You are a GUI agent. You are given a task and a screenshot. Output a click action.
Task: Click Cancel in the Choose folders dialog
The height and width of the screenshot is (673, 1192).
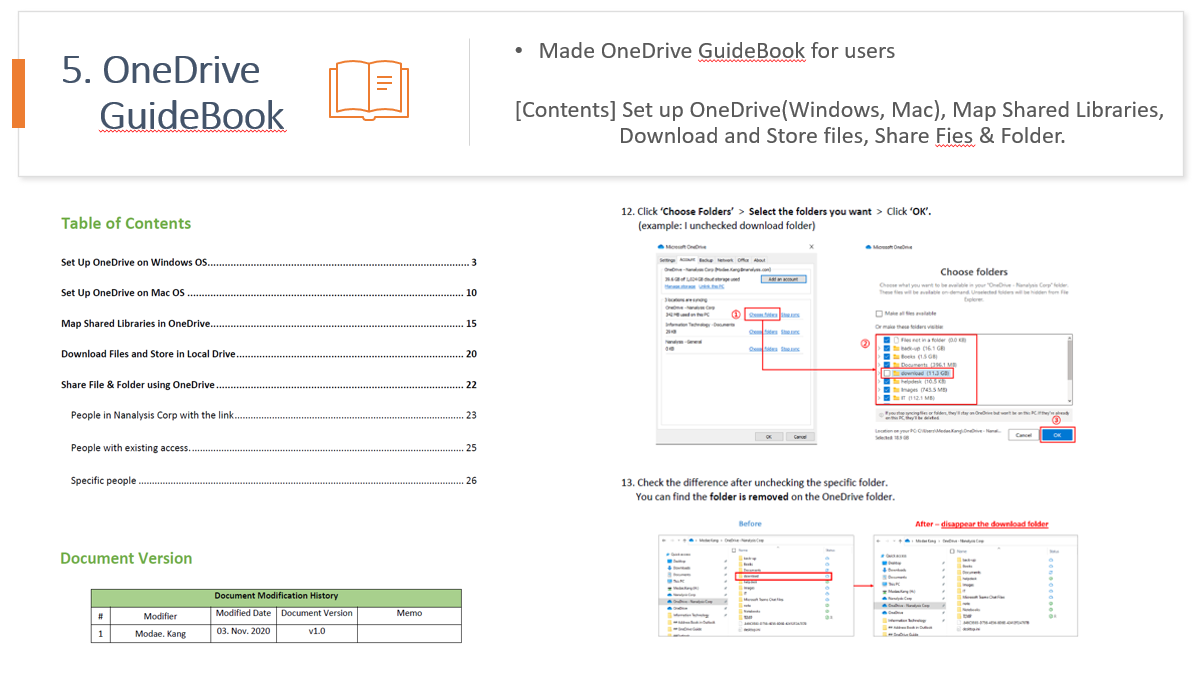[1024, 435]
